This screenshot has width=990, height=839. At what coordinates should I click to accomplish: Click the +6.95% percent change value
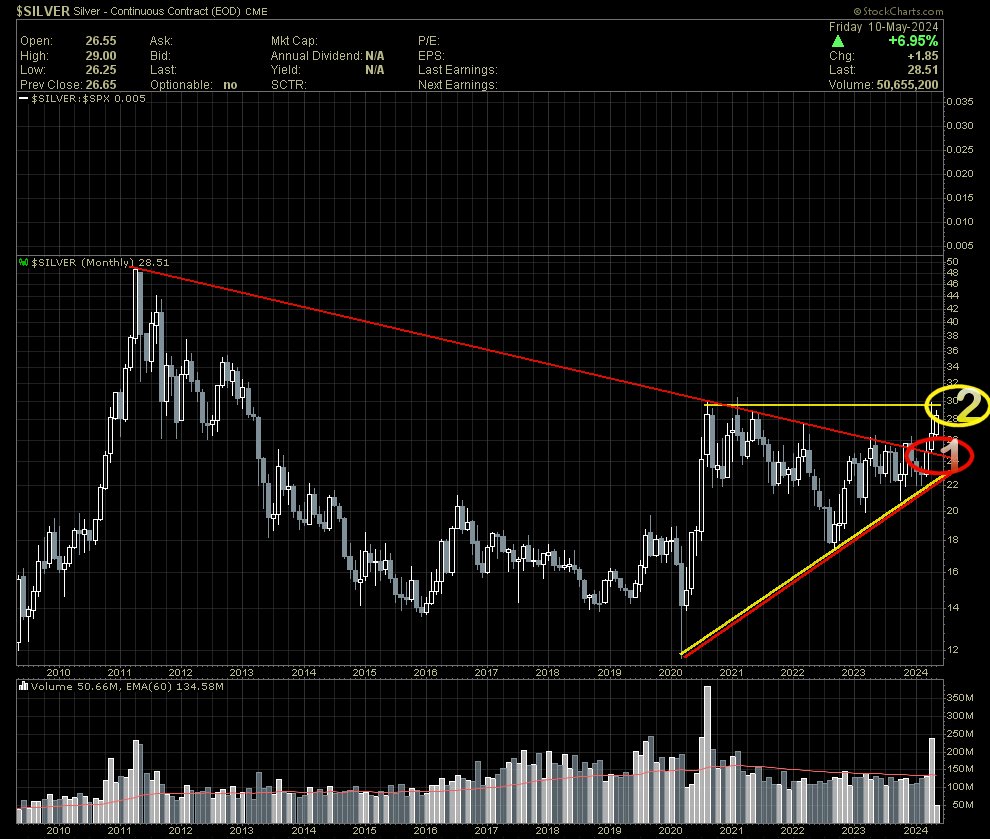(x=912, y=41)
